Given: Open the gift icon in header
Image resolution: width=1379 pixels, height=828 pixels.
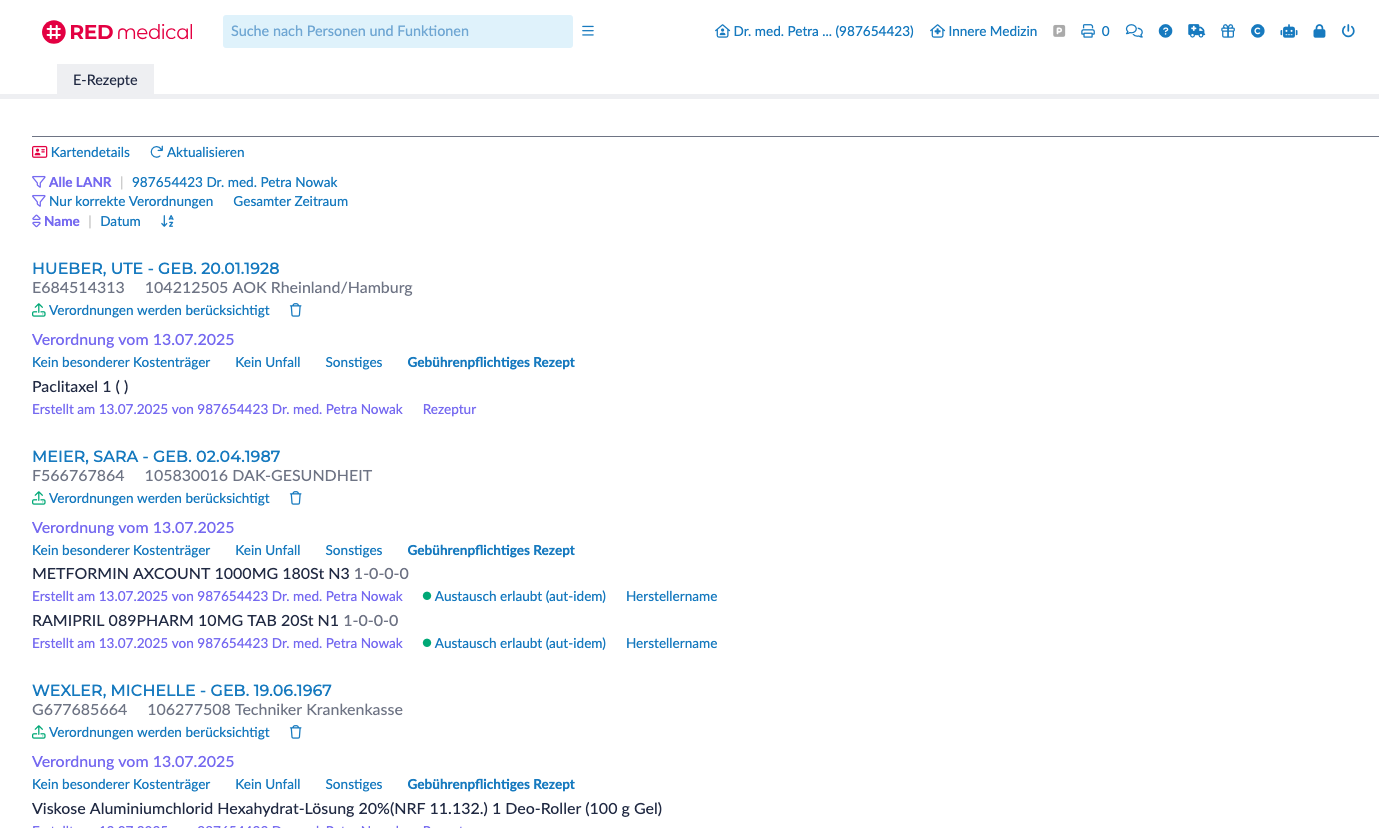Looking at the screenshot, I should (x=1228, y=31).
